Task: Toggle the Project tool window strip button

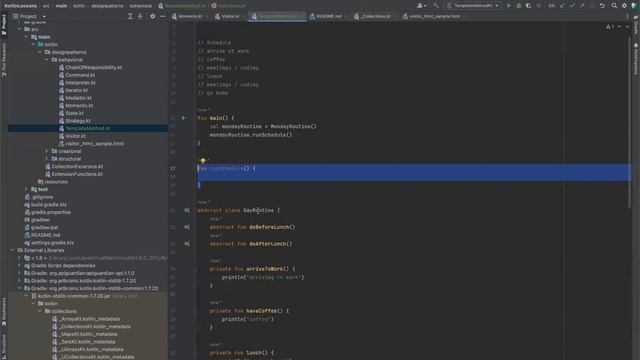Action: pyautogui.click(x=4, y=25)
